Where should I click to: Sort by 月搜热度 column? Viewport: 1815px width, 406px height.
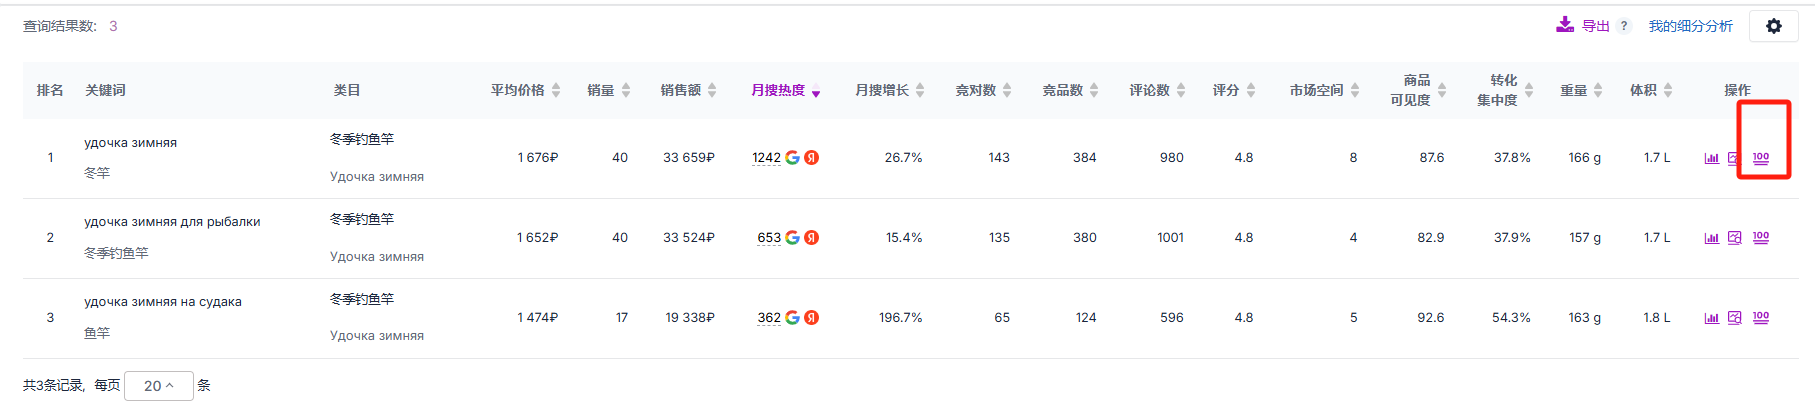pos(785,91)
